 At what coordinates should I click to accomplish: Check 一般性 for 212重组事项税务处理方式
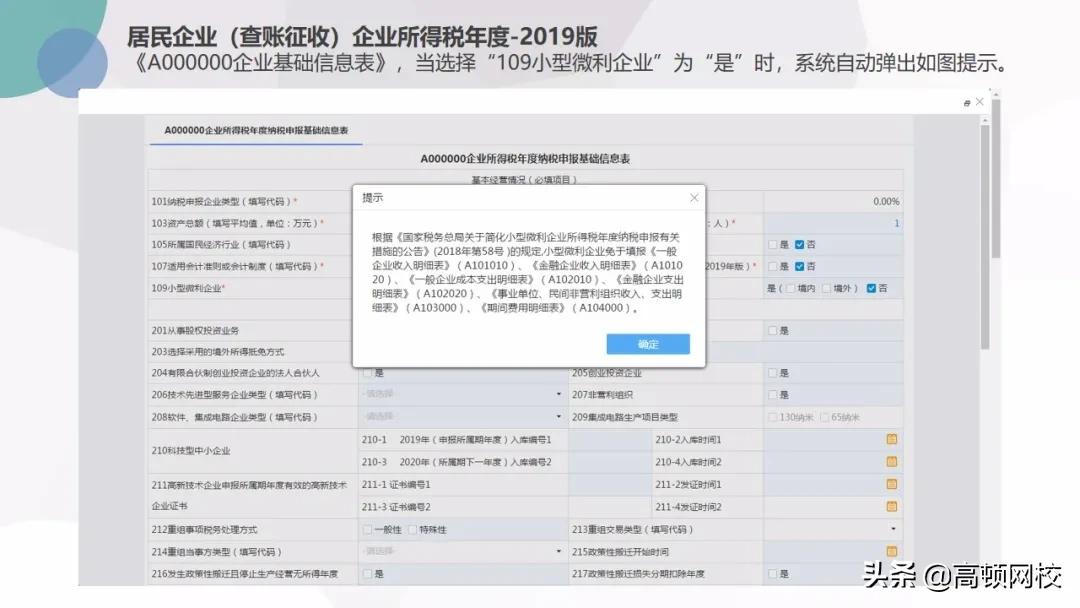[369, 529]
